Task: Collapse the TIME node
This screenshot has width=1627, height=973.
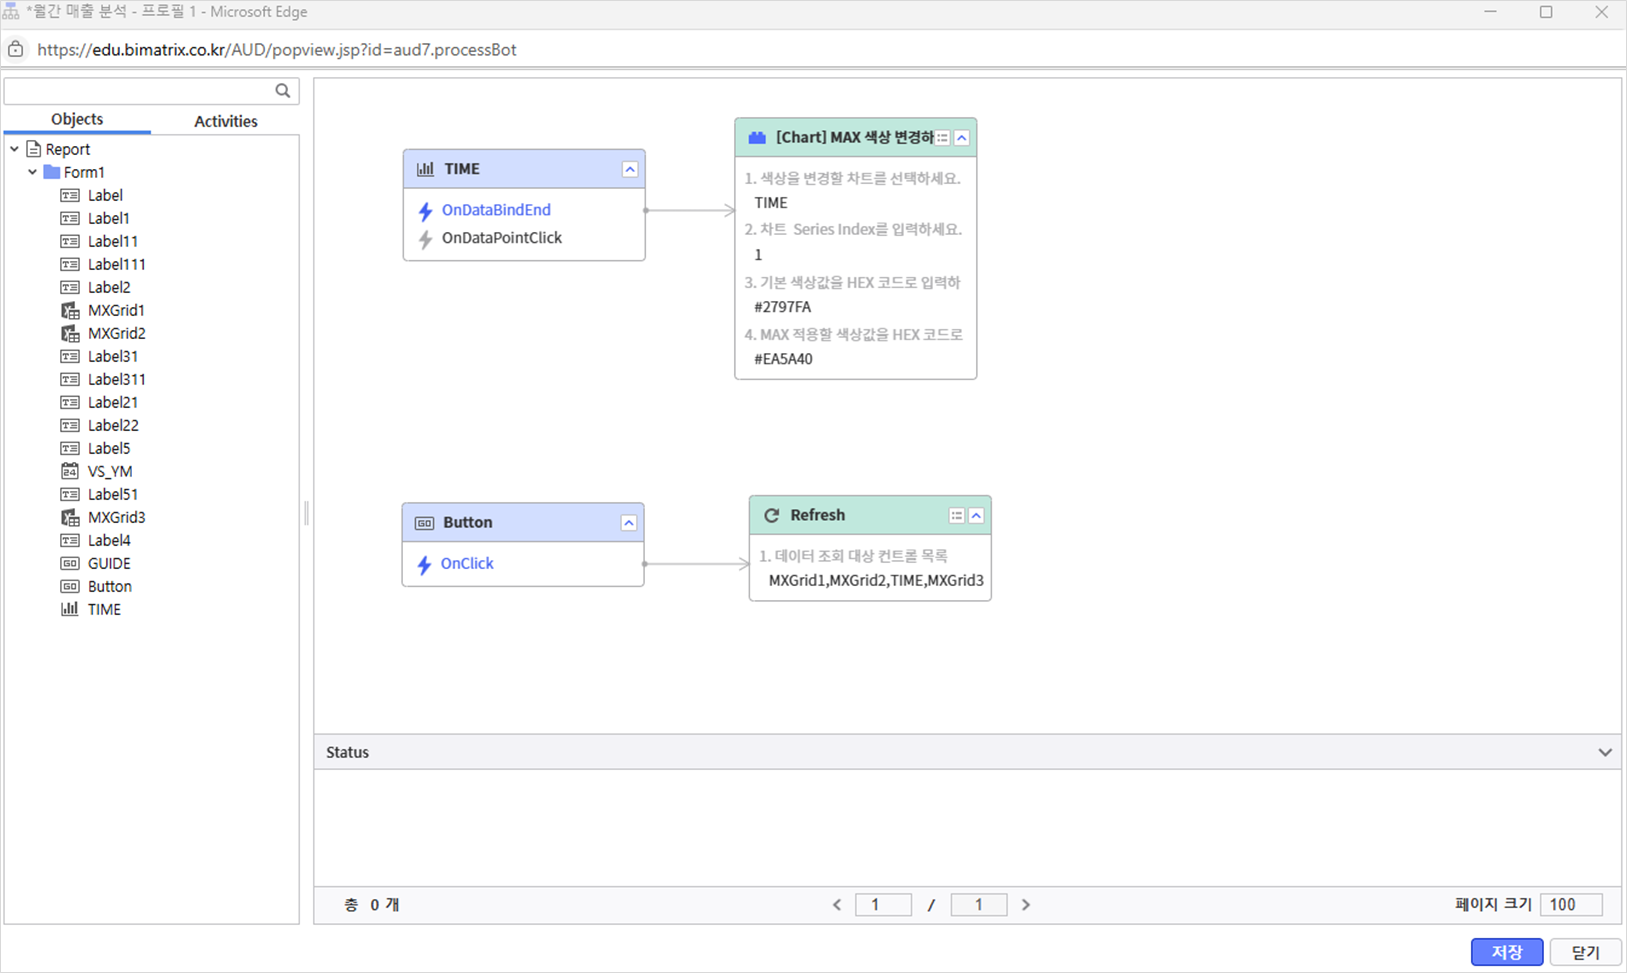Action: (x=630, y=169)
